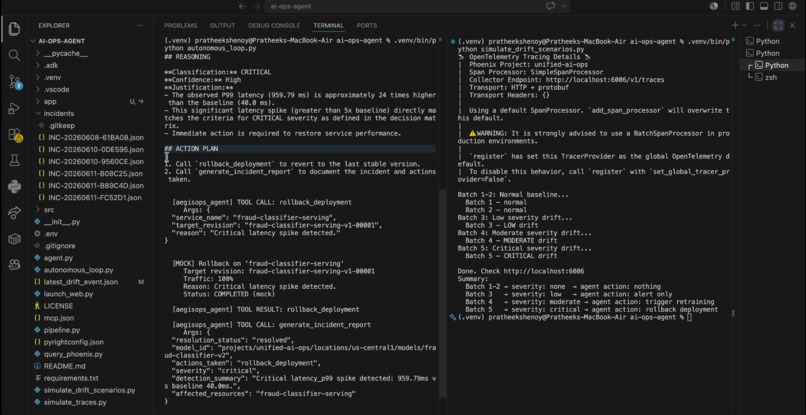Click the globe icon in title bar
806x415 pixels.
793,6
